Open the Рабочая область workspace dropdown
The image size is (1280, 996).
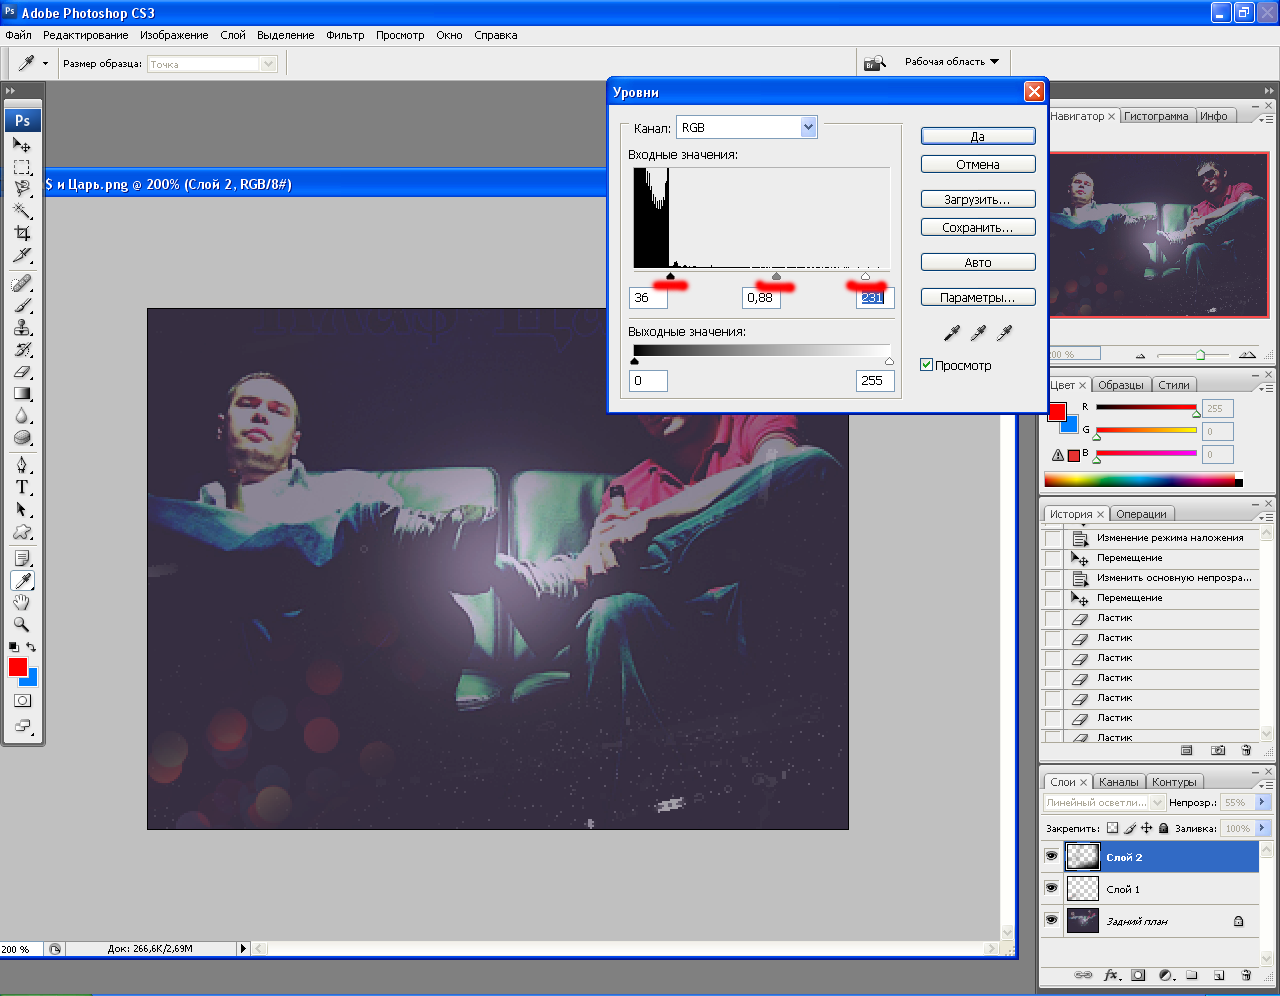(x=951, y=62)
